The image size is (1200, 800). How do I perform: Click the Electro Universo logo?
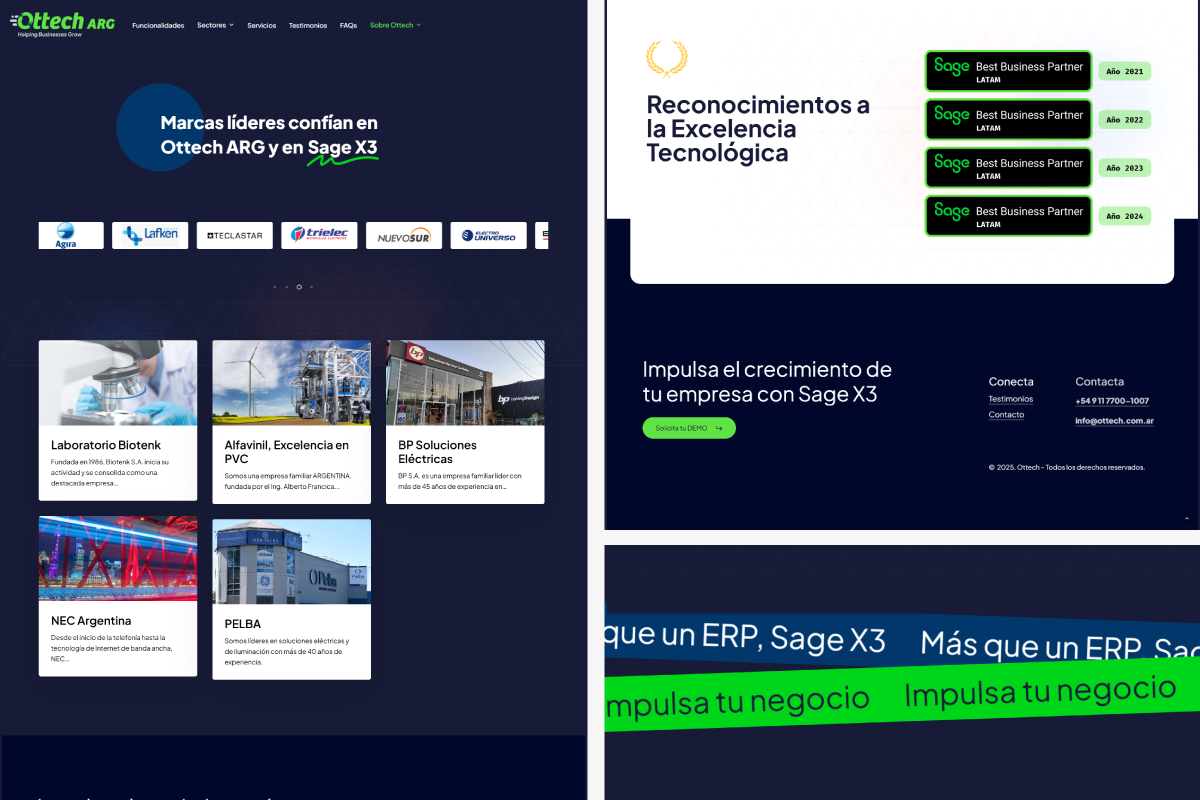click(x=488, y=236)
